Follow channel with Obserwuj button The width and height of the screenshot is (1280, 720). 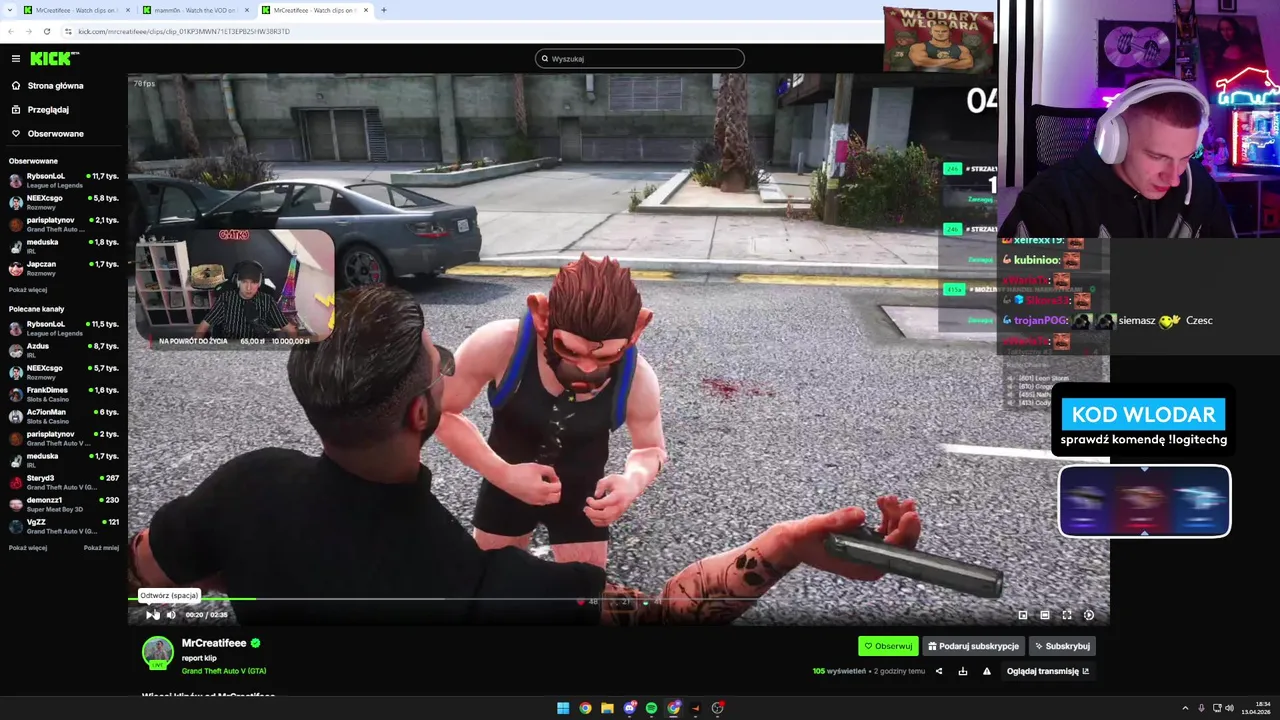[888, 646]
